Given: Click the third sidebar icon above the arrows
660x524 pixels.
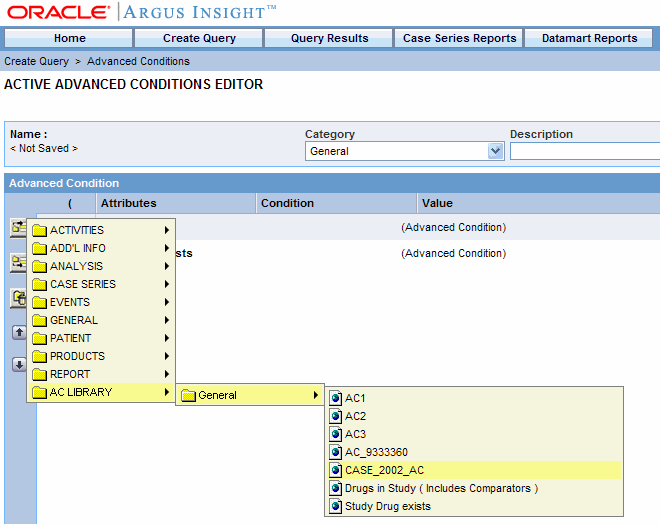Looking at the screenshot, I should (x=18, y=298).
